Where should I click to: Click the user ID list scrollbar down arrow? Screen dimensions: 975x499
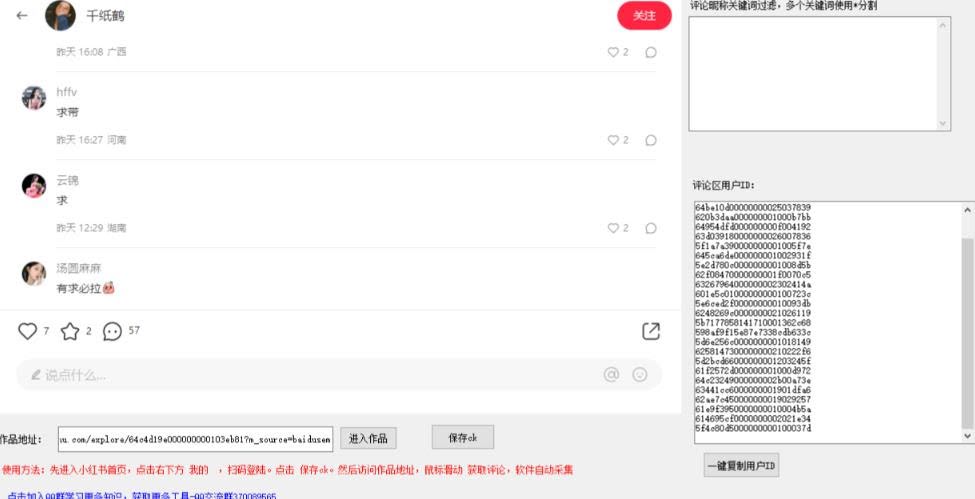(x=967, y=436)
